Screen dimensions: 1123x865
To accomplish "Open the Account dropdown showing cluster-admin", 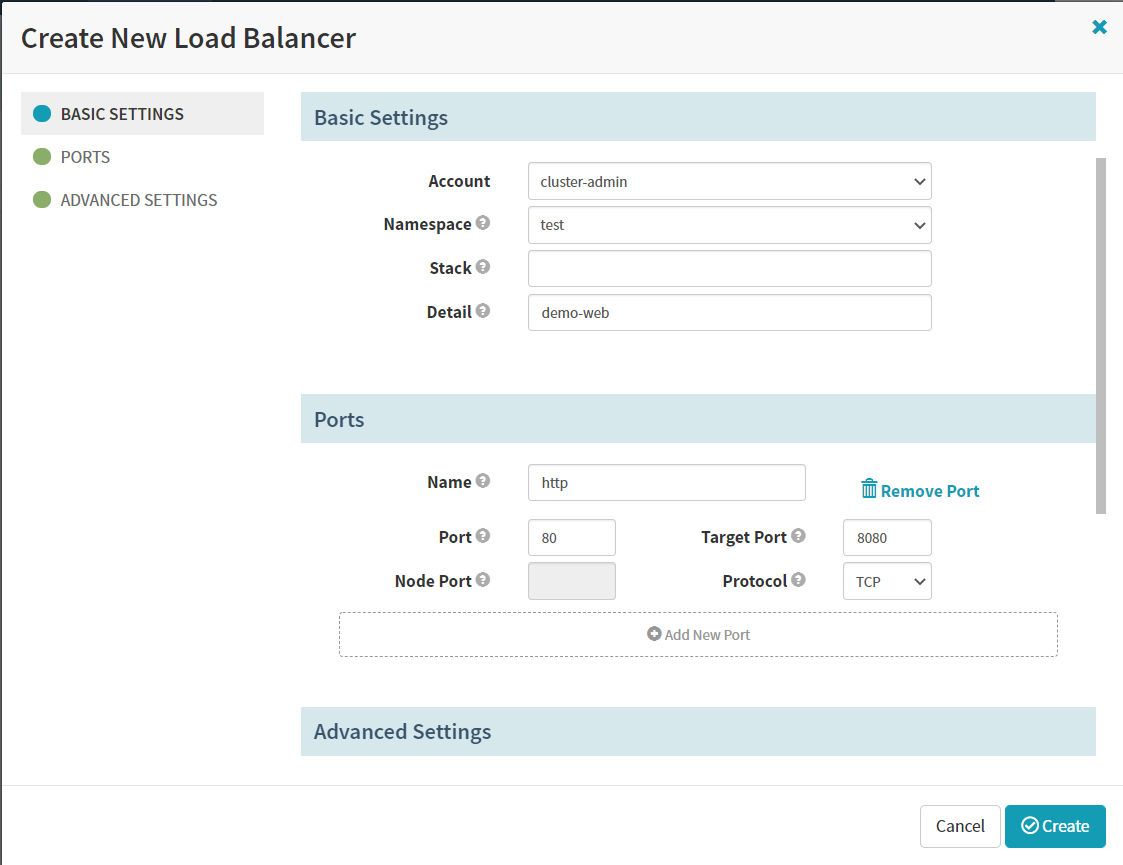I will click(730, 181).
